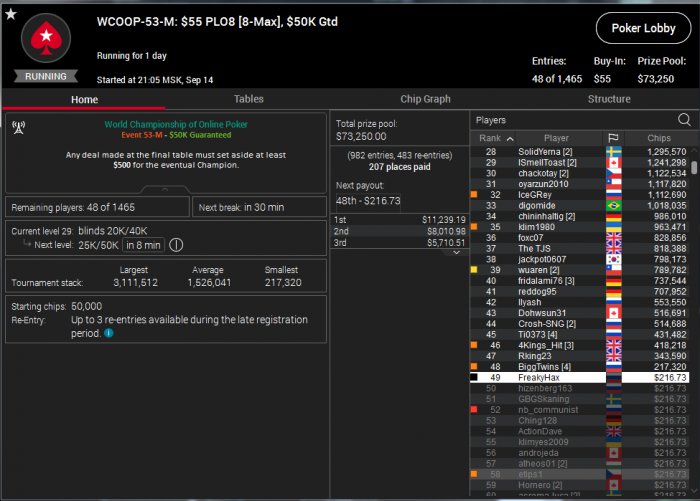Select highlighted FreakyHax row
The height and width of the screenshot is (501, 700).
tap(579, 377)
